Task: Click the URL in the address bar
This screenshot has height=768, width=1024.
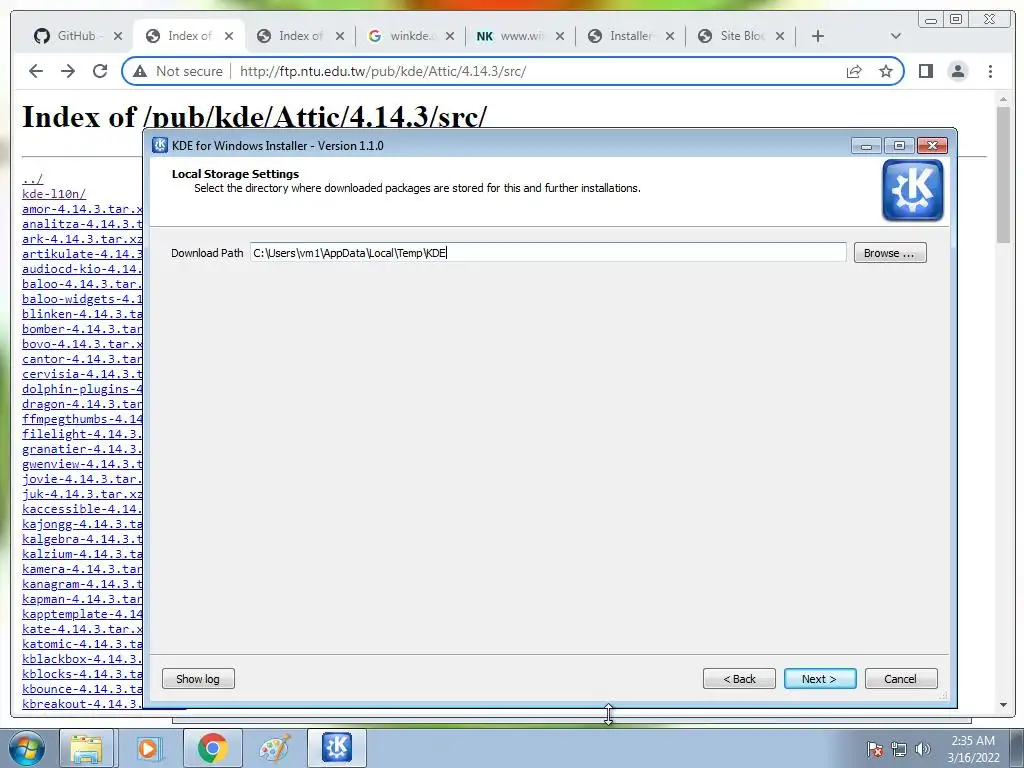Action: tap(383, 71)
